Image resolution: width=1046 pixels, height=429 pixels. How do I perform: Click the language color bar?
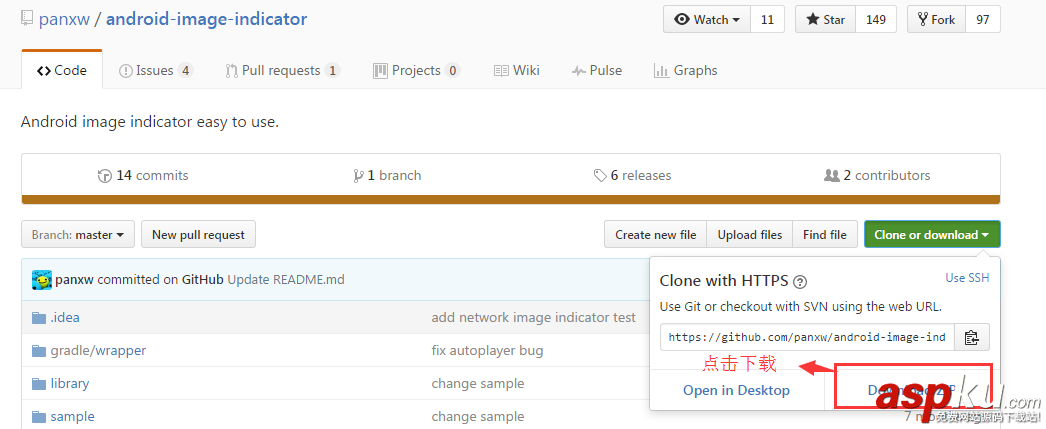[x=510, y=199]
